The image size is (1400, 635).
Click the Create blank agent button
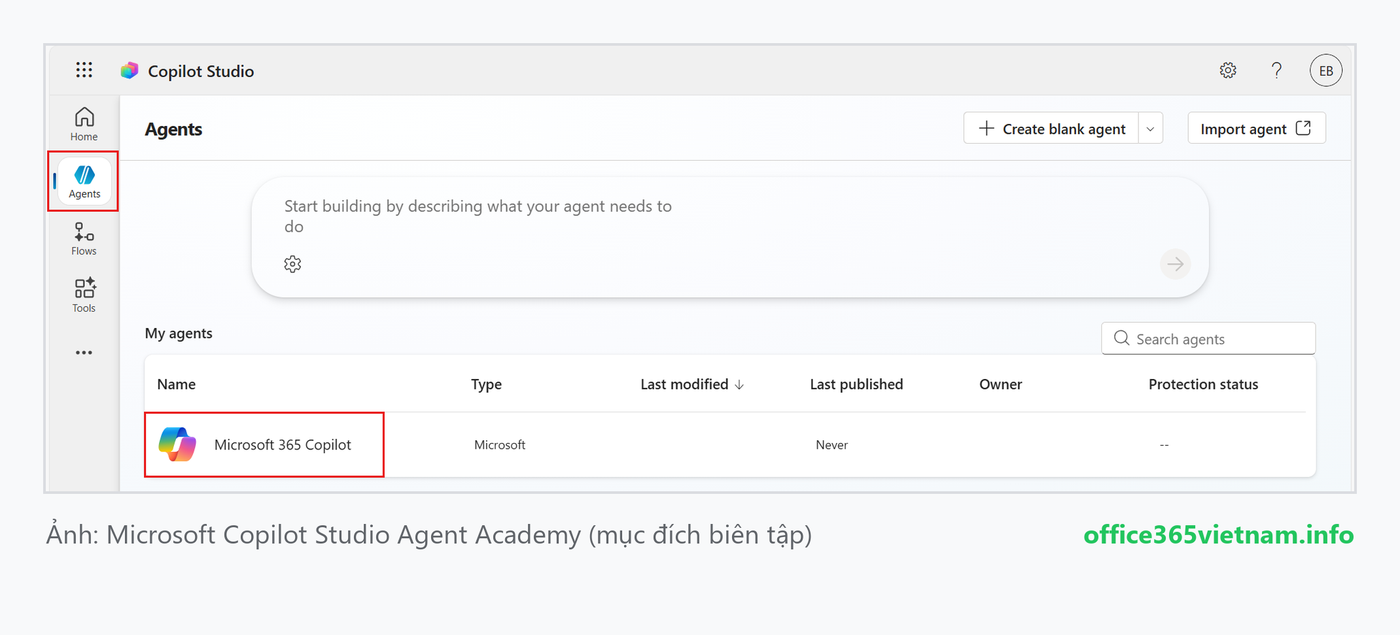tap(1051, 128)
